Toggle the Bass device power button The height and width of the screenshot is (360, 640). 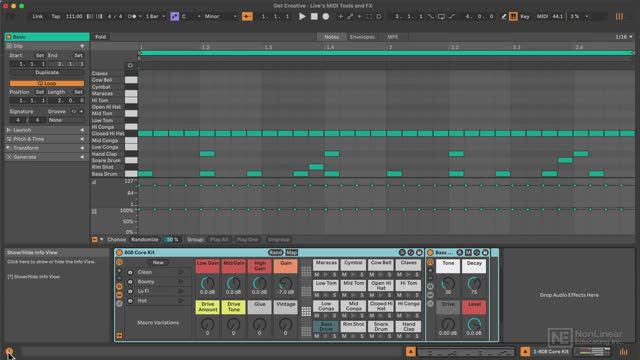click(430, 253)
